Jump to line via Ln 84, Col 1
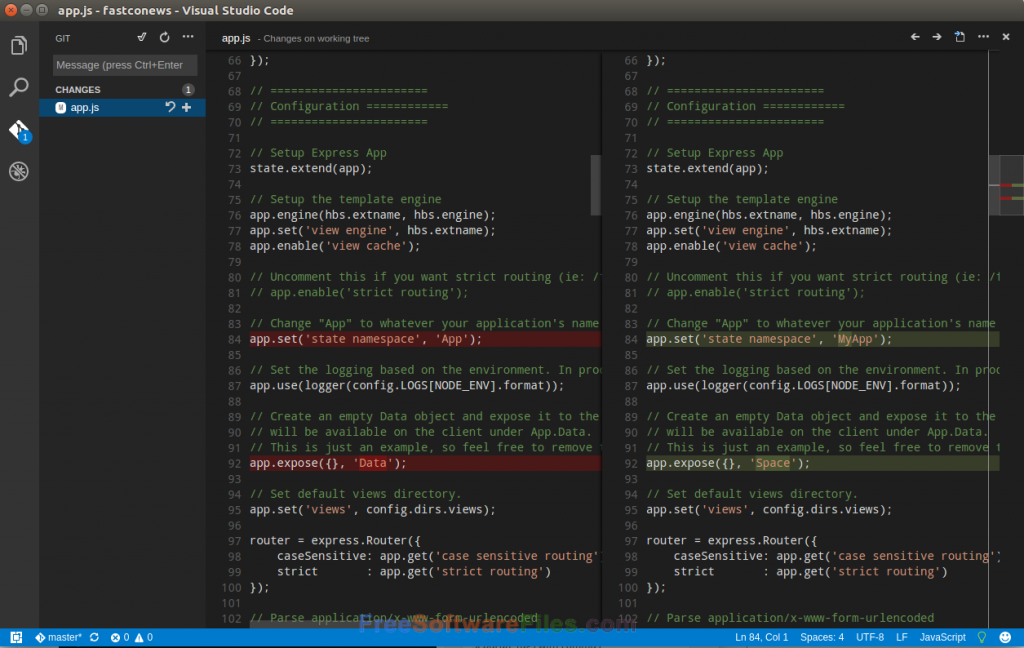The height and width of the screenshot is (648, 1024). click(761, 636)
